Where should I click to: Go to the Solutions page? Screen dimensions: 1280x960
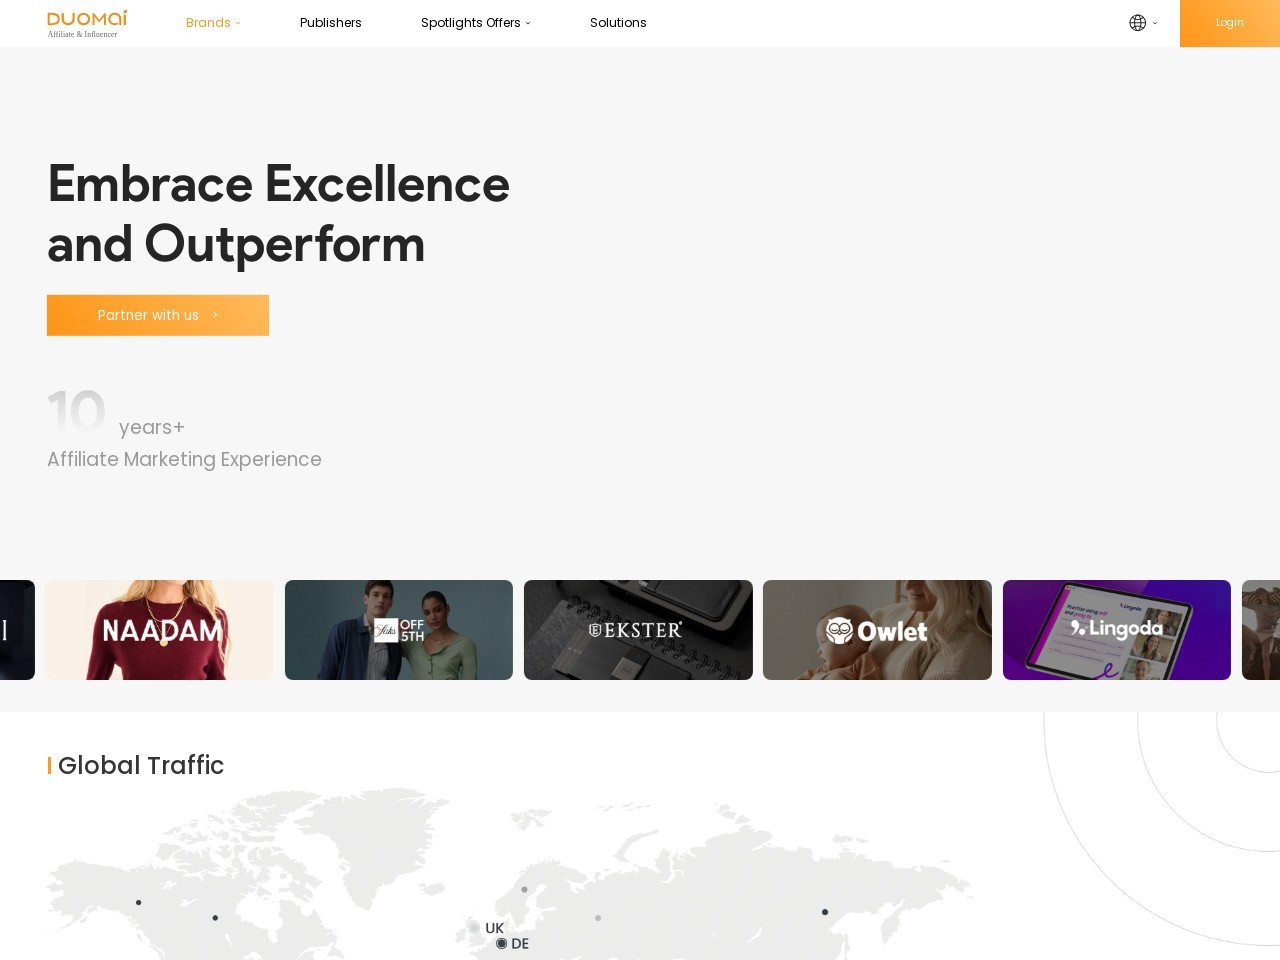[x=617, y=23]
